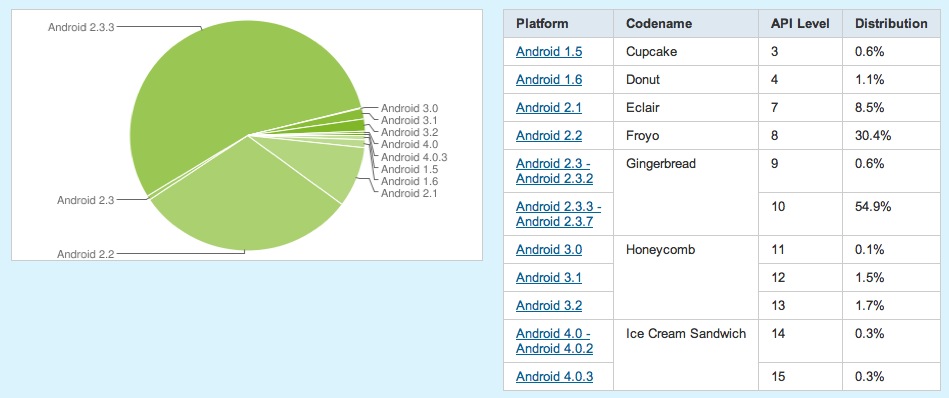Open the Android 3.0 platform link

(x=549, y=249)
